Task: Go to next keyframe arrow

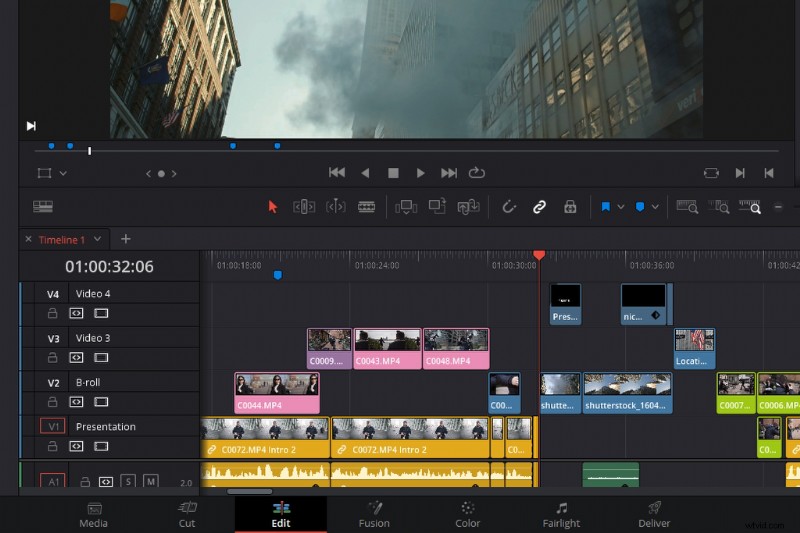Action: pos(174,173)
